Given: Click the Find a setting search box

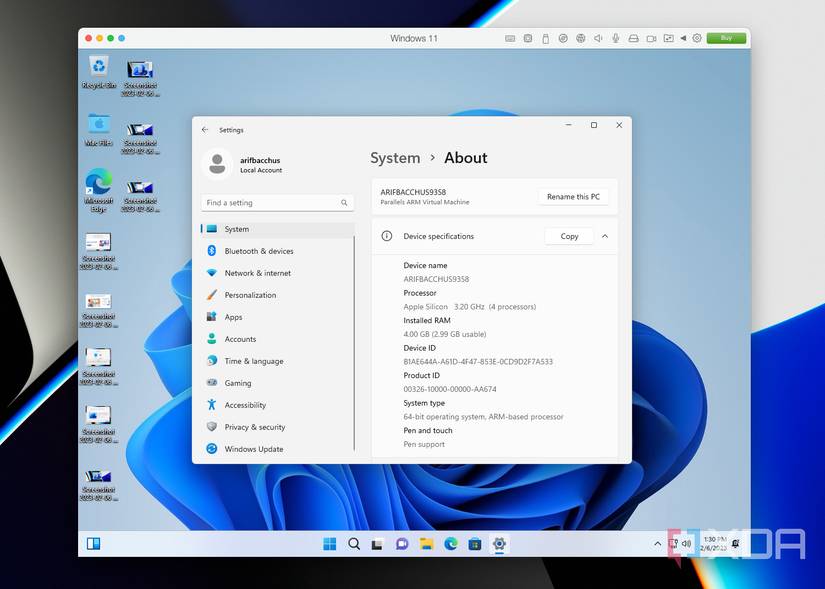Looking at the screenshot, I should click(277, 202).
